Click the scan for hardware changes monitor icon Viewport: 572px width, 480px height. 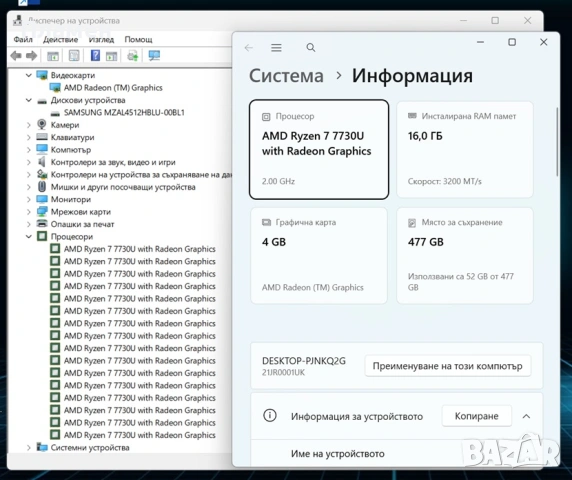coord(154,55)
